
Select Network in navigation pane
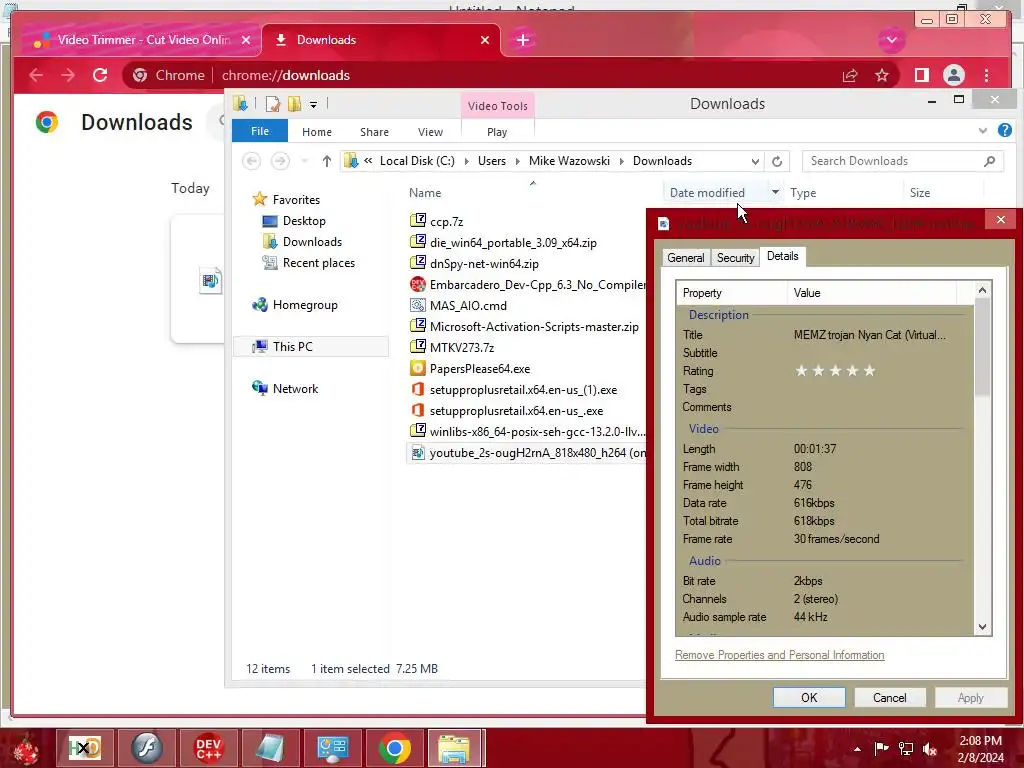pos(295,389)
